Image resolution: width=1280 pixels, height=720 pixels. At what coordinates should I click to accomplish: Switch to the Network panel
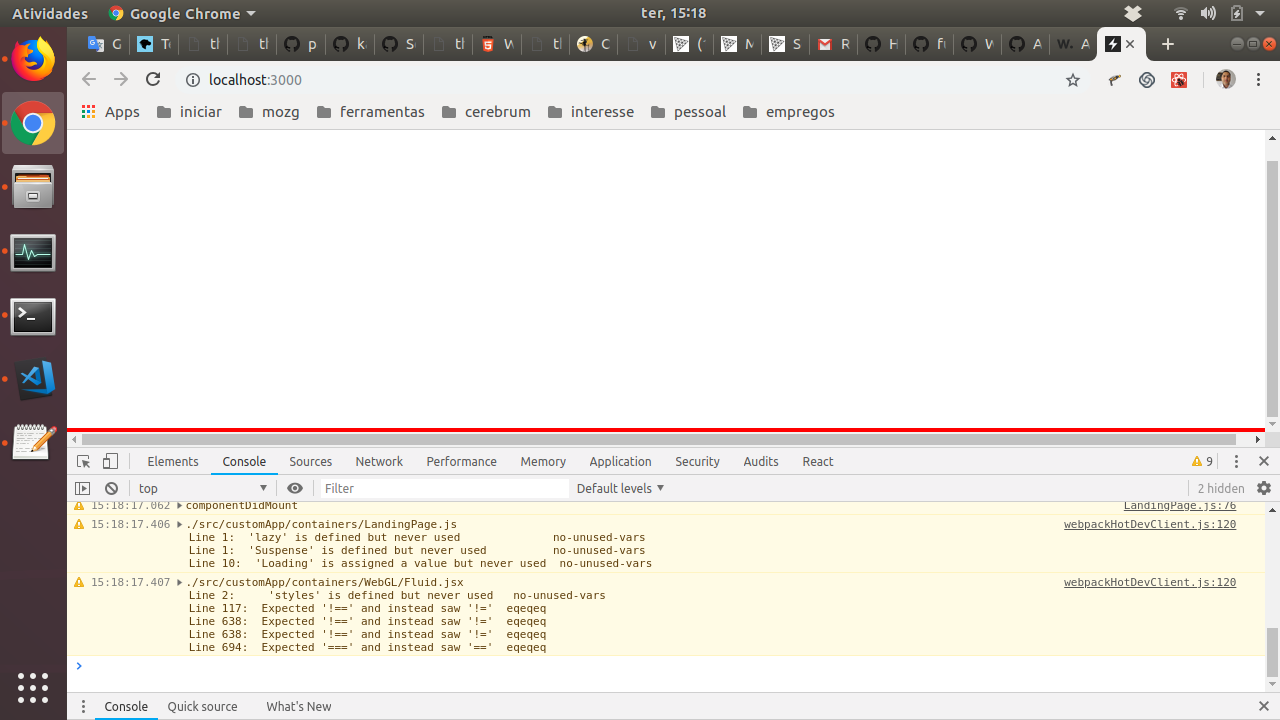[x=379, y=461]
